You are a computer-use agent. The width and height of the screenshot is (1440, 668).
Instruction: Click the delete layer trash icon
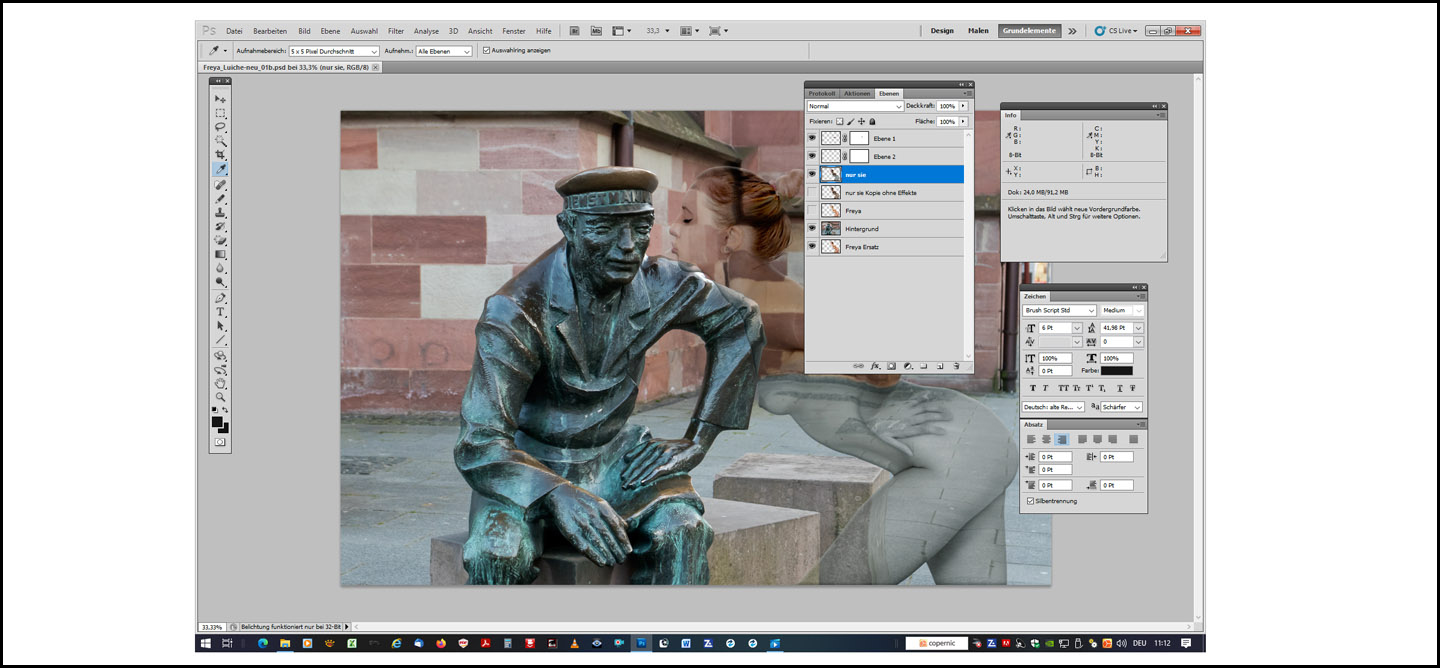[x=956, y=366]
